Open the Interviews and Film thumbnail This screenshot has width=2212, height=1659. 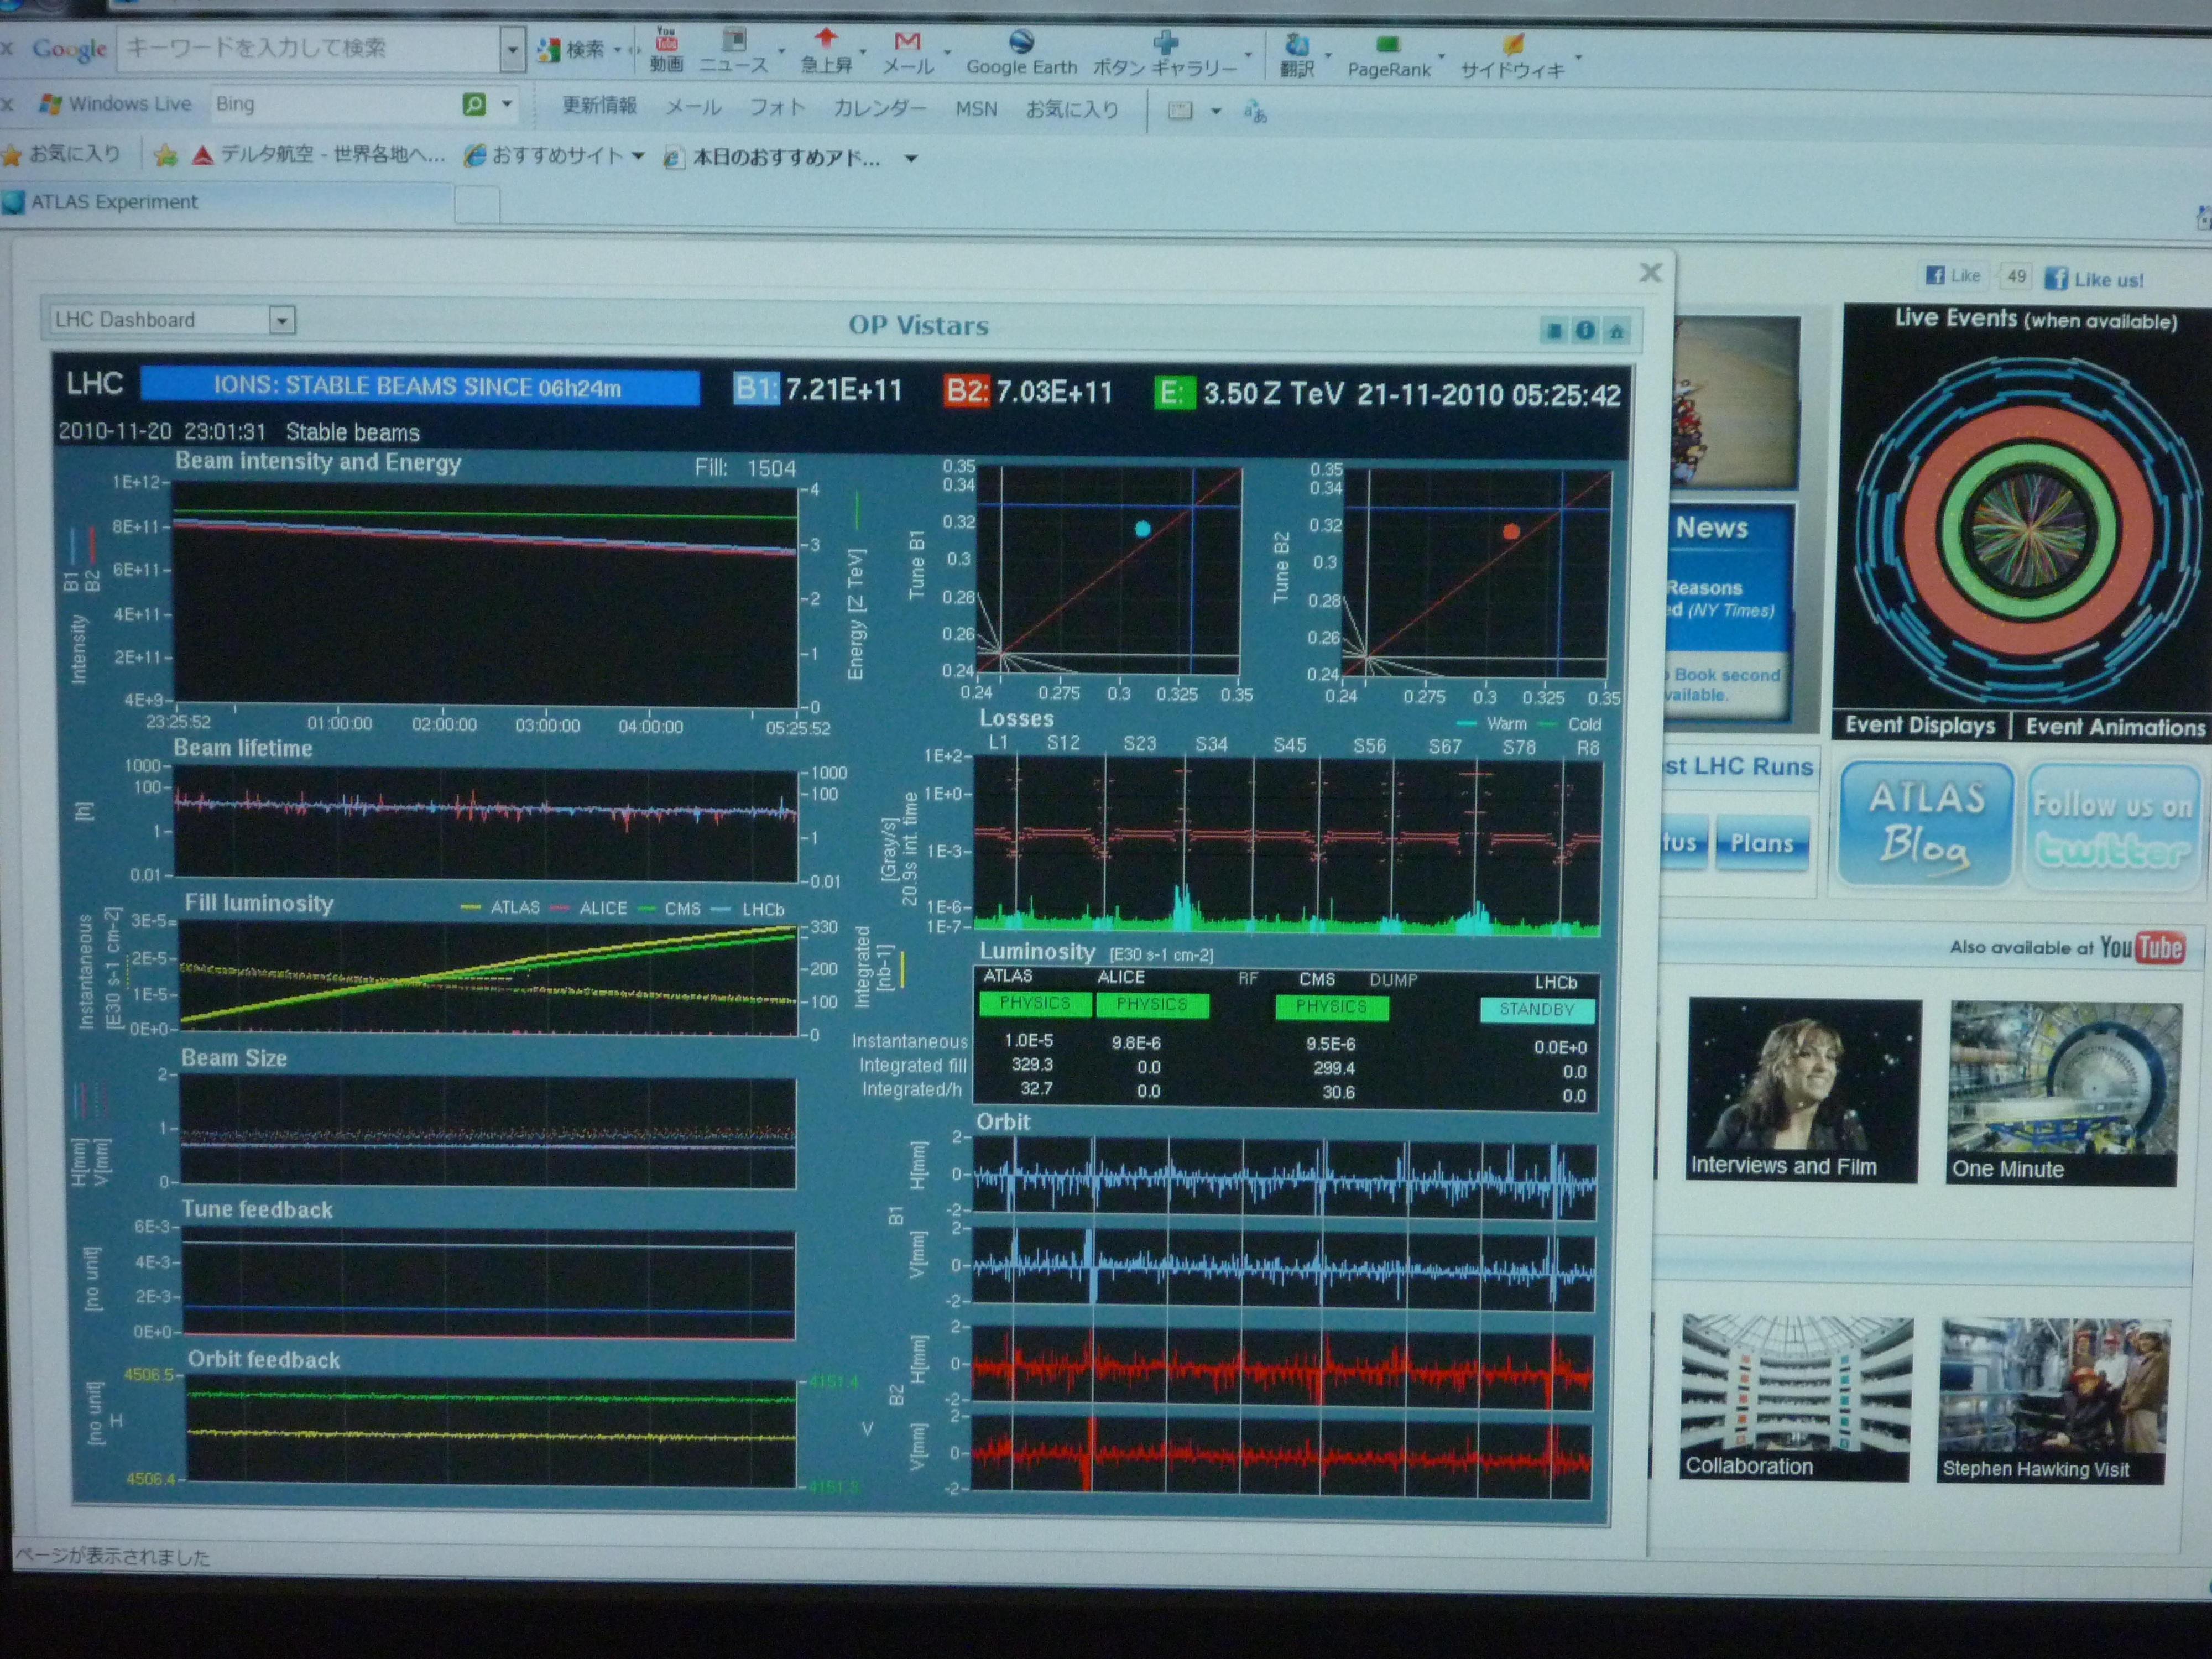(x=1803, y=1090)
